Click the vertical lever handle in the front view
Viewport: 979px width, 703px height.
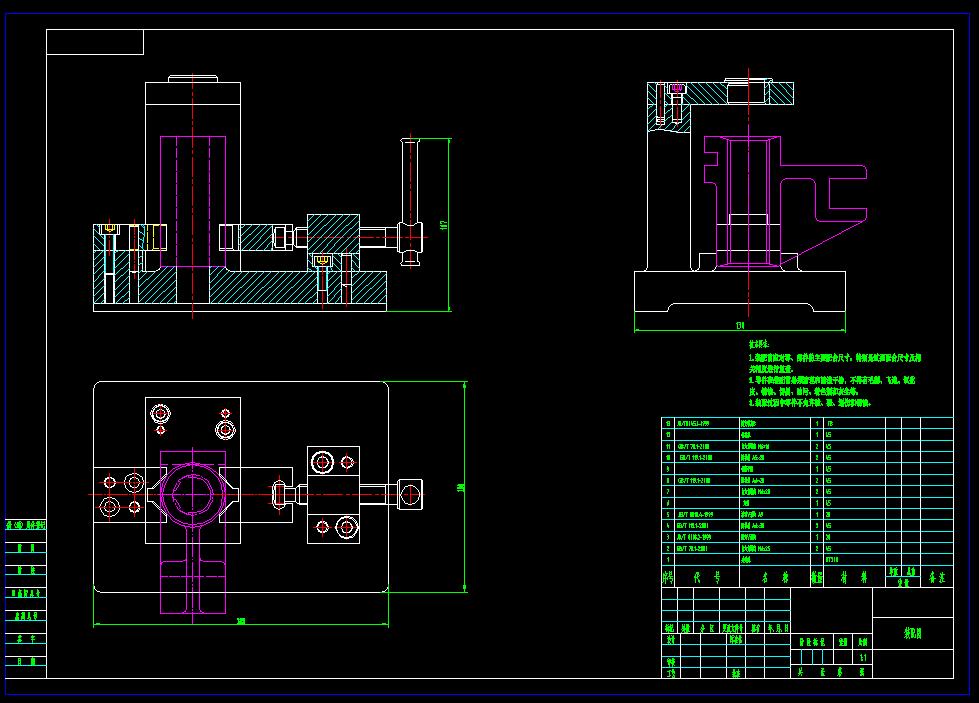click(410, 201)
